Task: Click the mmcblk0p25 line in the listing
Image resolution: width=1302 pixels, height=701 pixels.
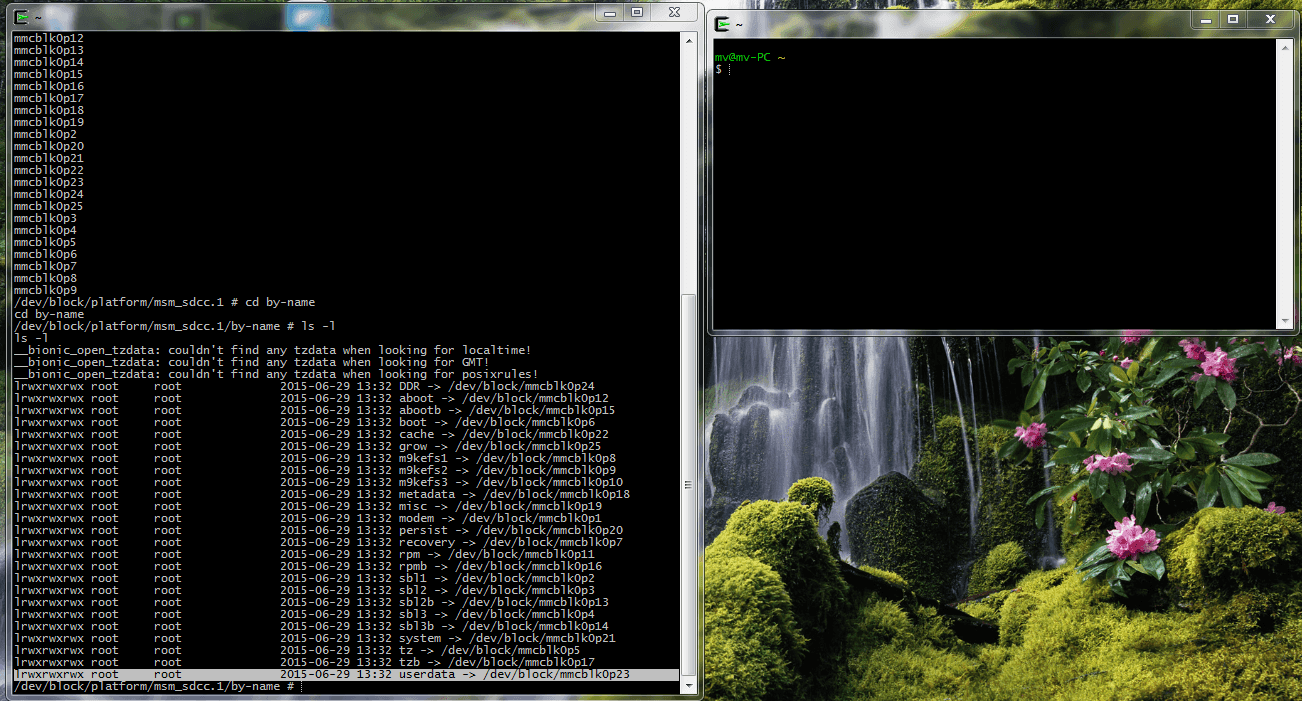Action: (x=48, y=206)
